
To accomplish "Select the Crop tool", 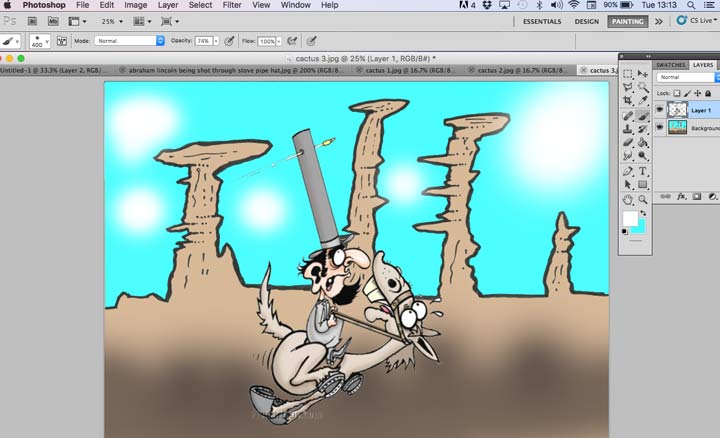I will (x=628, y=101).
